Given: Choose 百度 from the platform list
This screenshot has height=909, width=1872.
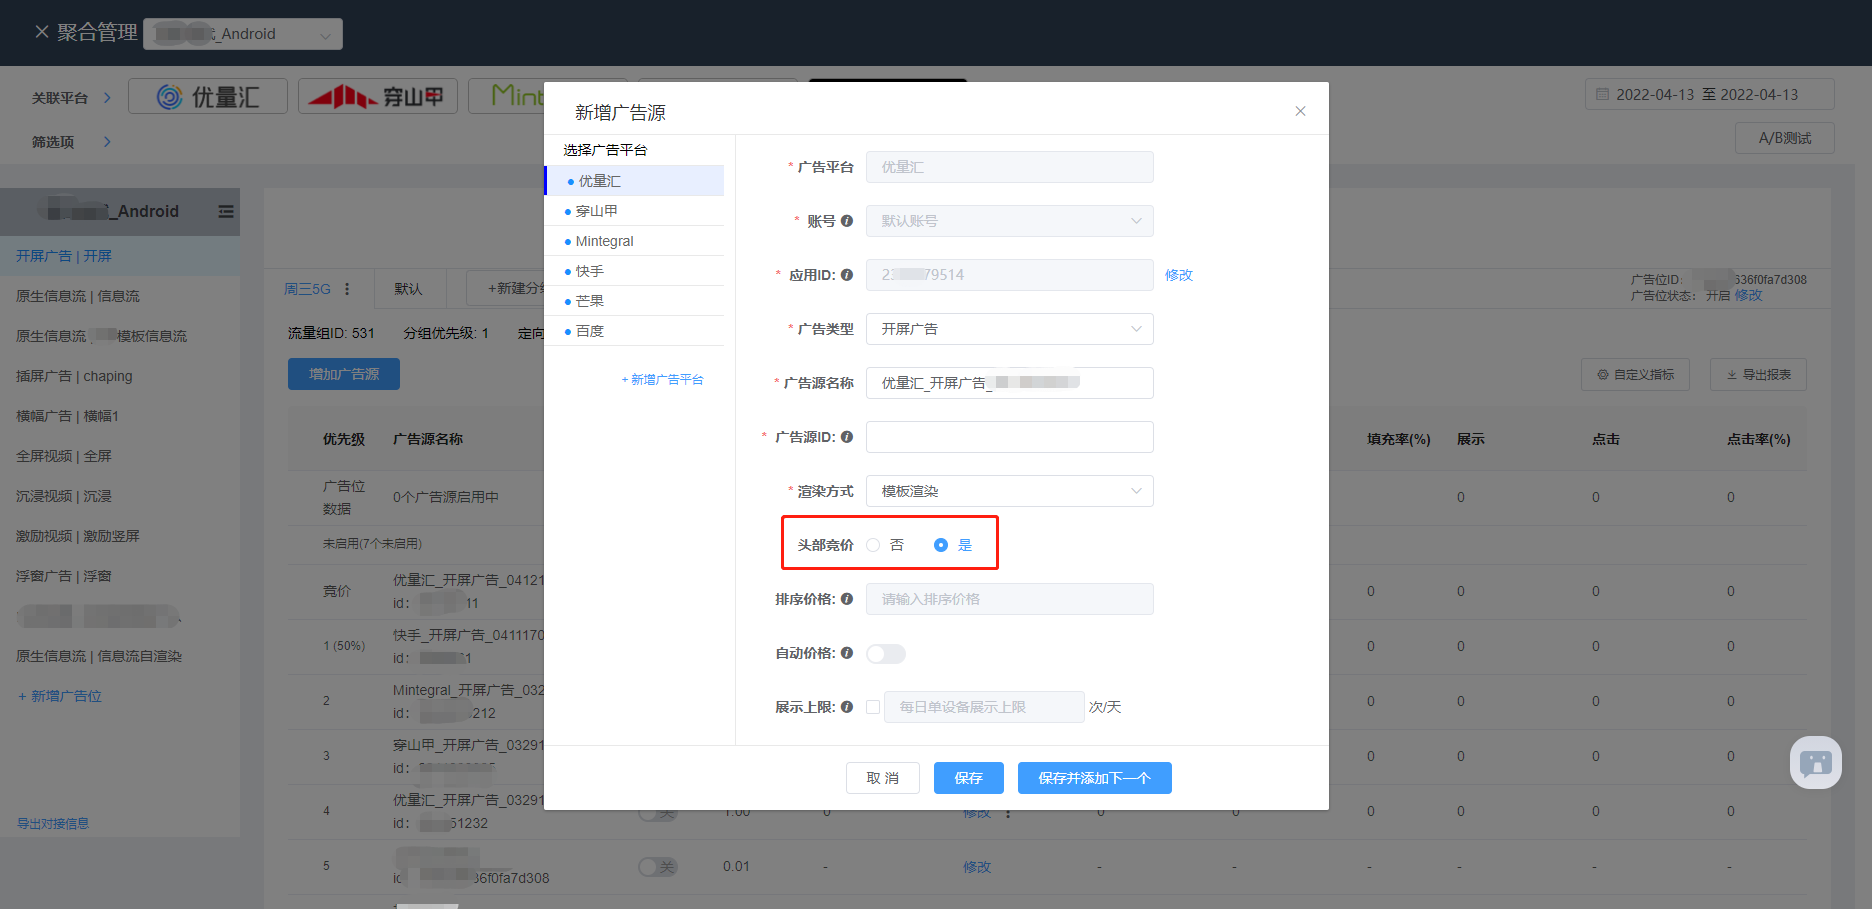Looking at the screenshot, I should tap(590, 331).
